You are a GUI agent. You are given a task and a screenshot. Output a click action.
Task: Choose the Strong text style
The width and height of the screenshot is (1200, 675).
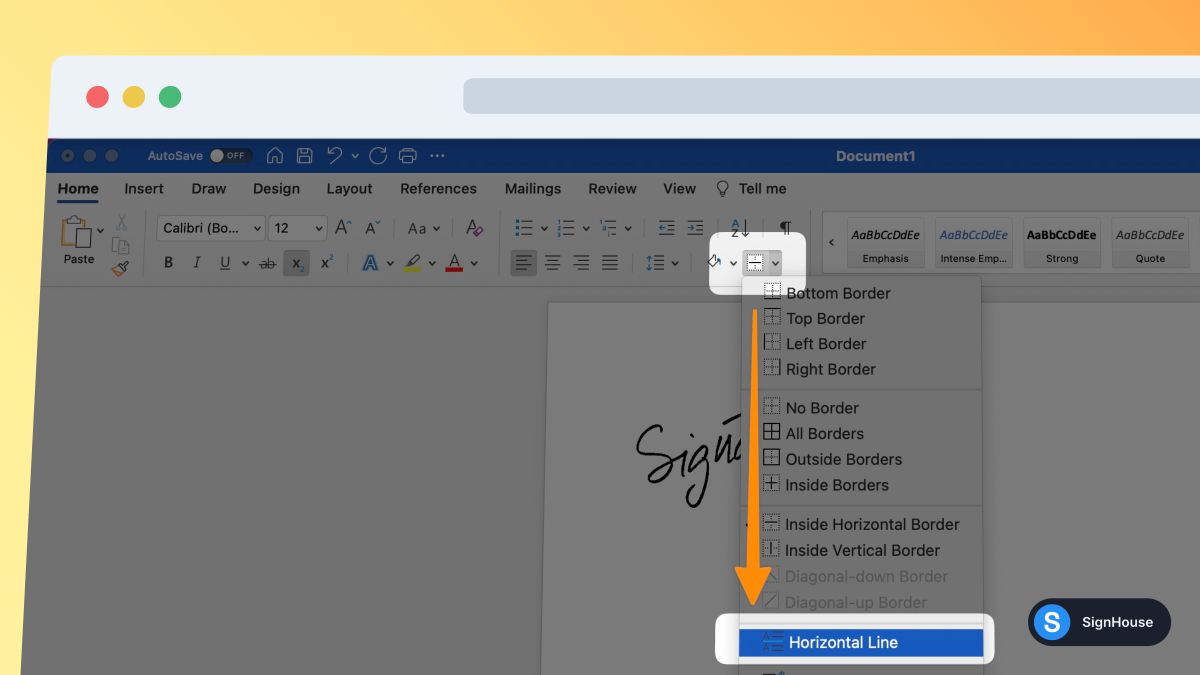click(x=1061, y=242)
